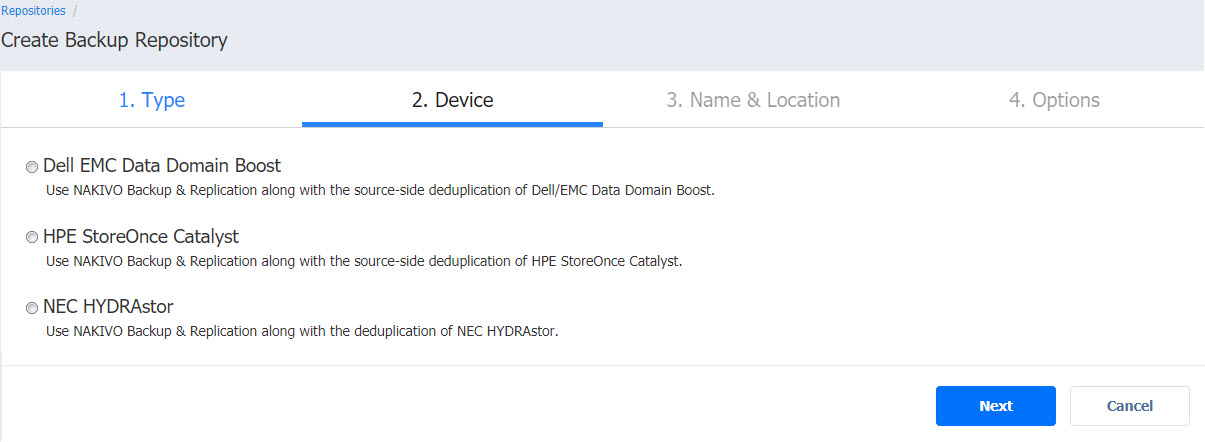The height and width of the screenshot is (442, 1205).
Task: Click the breadcrumb slash separator after Repositories
Action: [x=75, y=11]
